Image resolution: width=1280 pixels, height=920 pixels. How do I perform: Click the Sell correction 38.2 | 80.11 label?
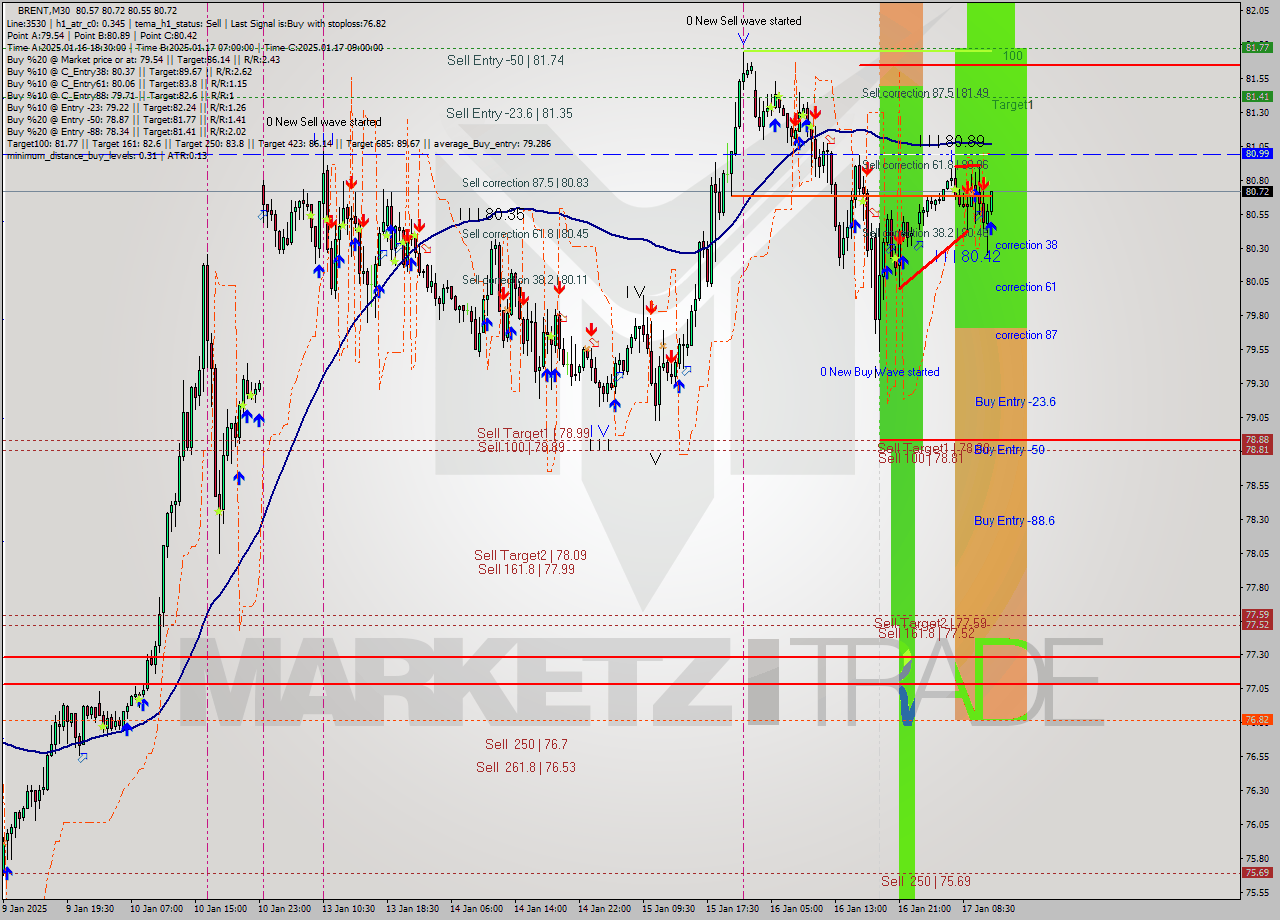(x=525, y=279)
